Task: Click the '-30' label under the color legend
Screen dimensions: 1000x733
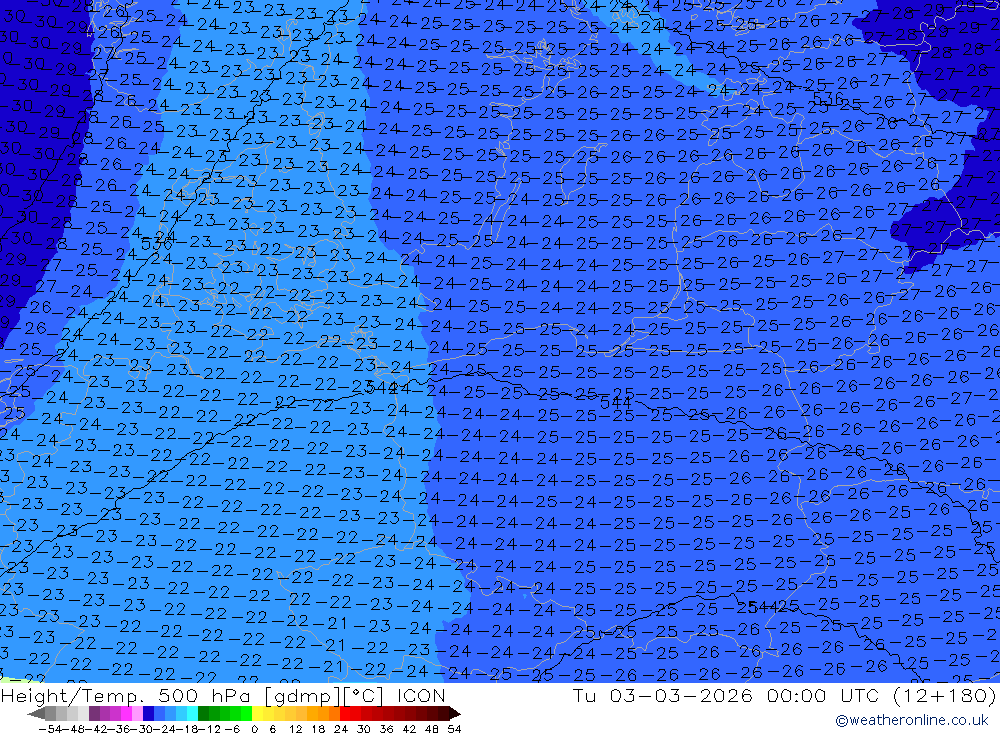Action: (x=143, y=729)
